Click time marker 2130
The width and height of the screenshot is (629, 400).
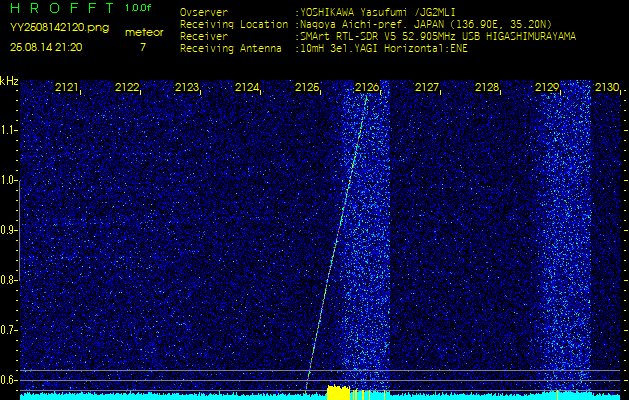tap(607, 87)
